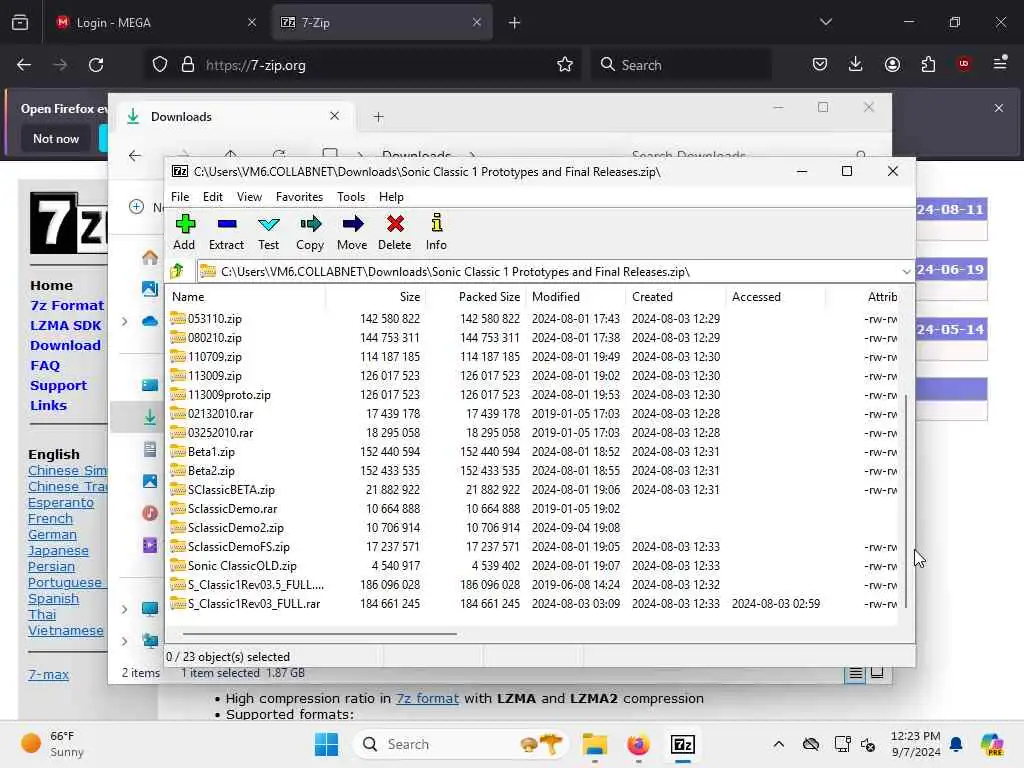This screenshot has height=768, width=1024.
Task: Click the Firefox Search box
Action: [x=682, y=65]
